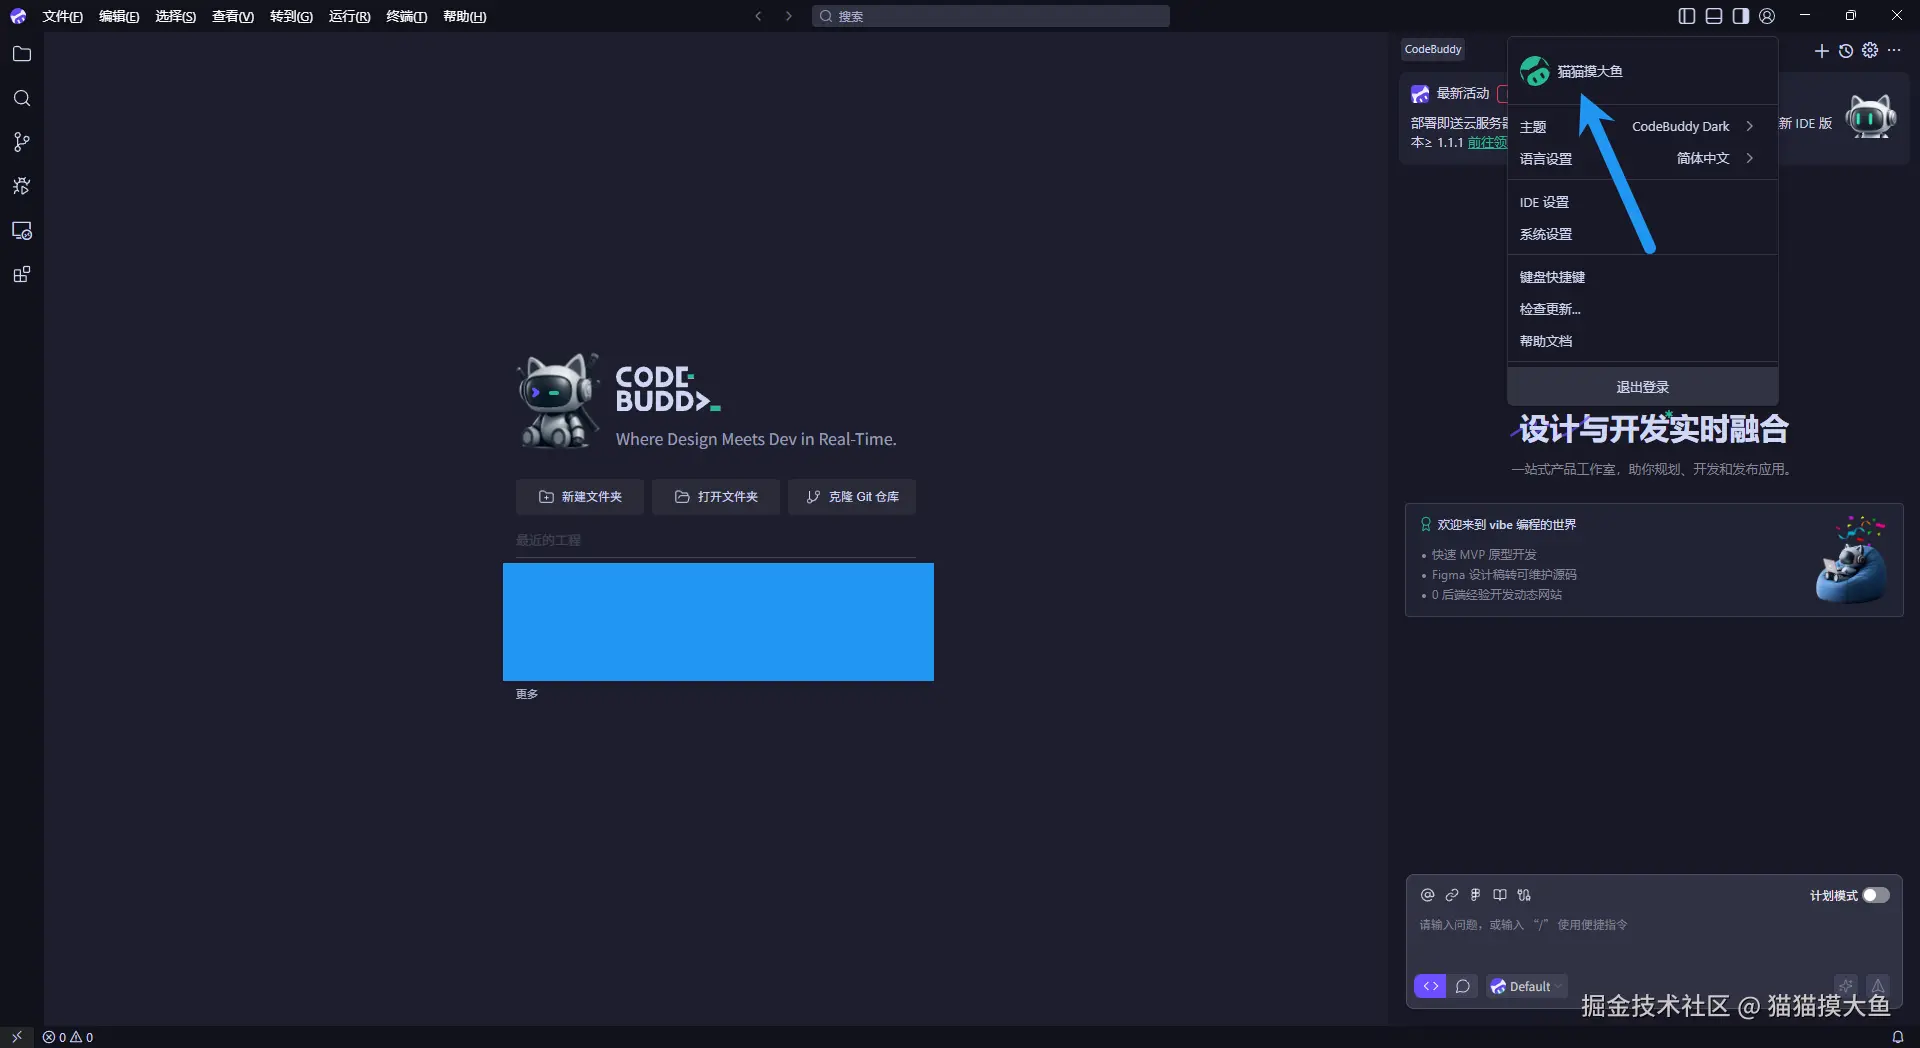Click the 前往领 link in the activity banner

point(1487,143)
